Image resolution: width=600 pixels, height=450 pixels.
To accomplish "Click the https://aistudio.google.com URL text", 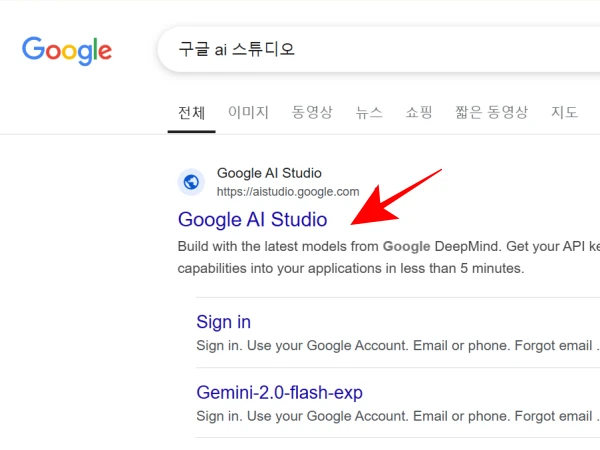I will coord(288,191).
